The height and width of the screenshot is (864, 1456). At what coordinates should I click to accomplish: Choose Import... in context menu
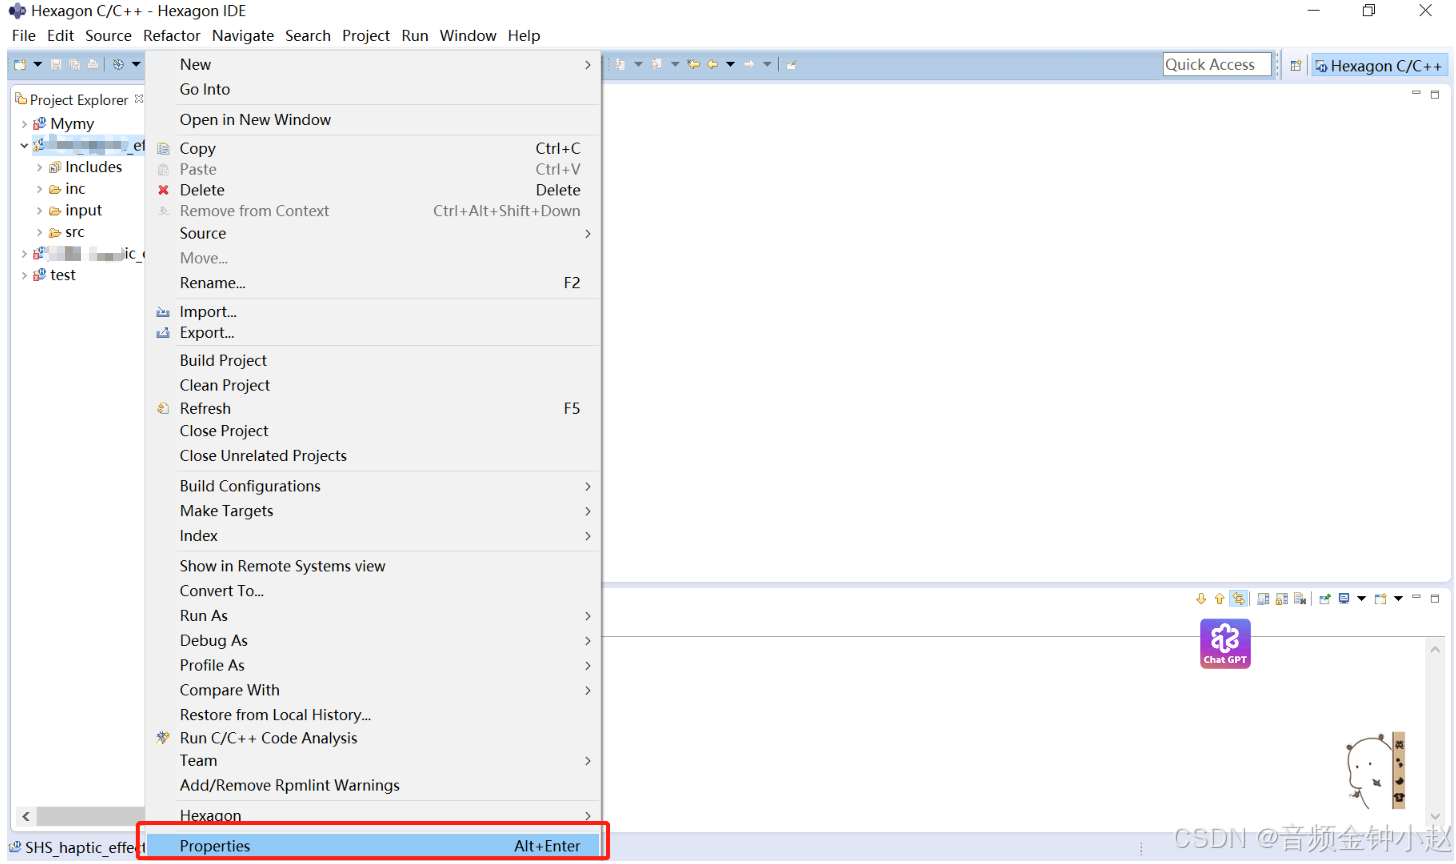point(373,312)
